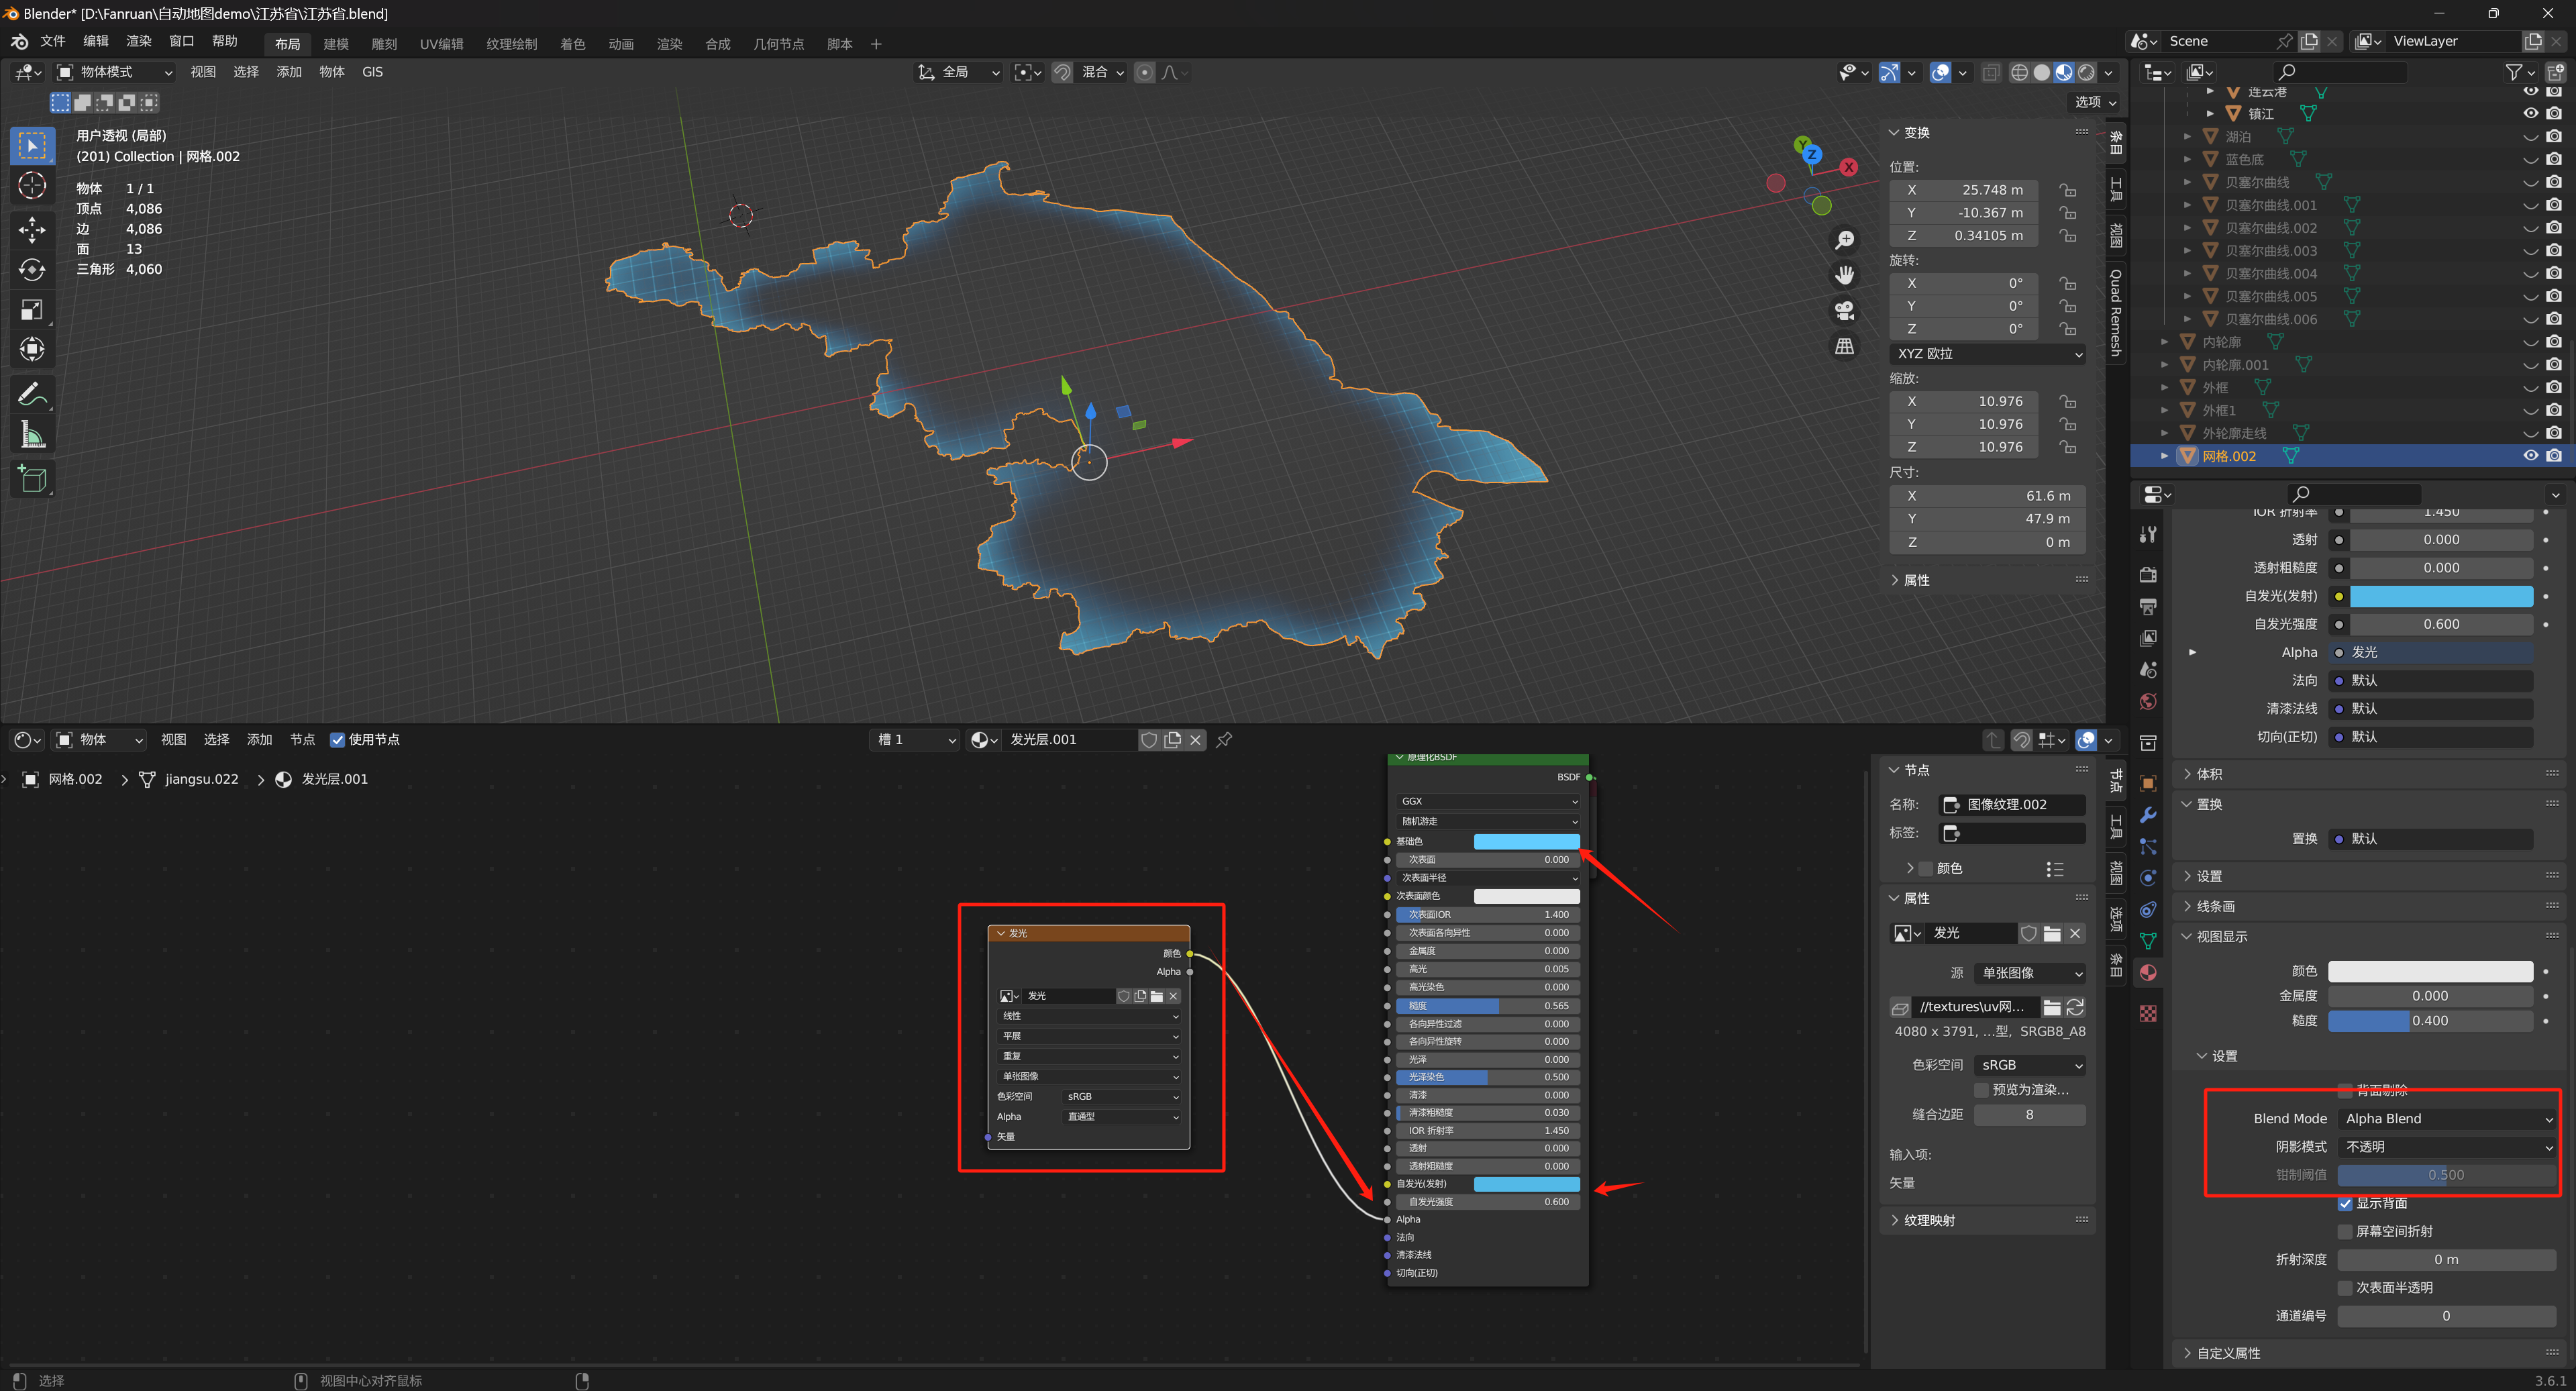
Task: Expand the 贝塞尔曲线.003 outliner item
Action: (2187, 251)
